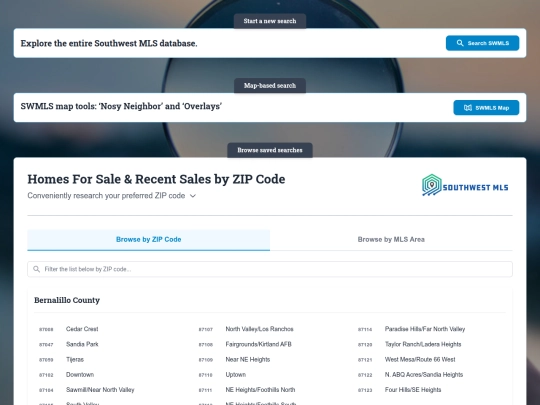Switch to Browse by MLS Area tab
Screen dimensions: 540x405
coord(391,240)
